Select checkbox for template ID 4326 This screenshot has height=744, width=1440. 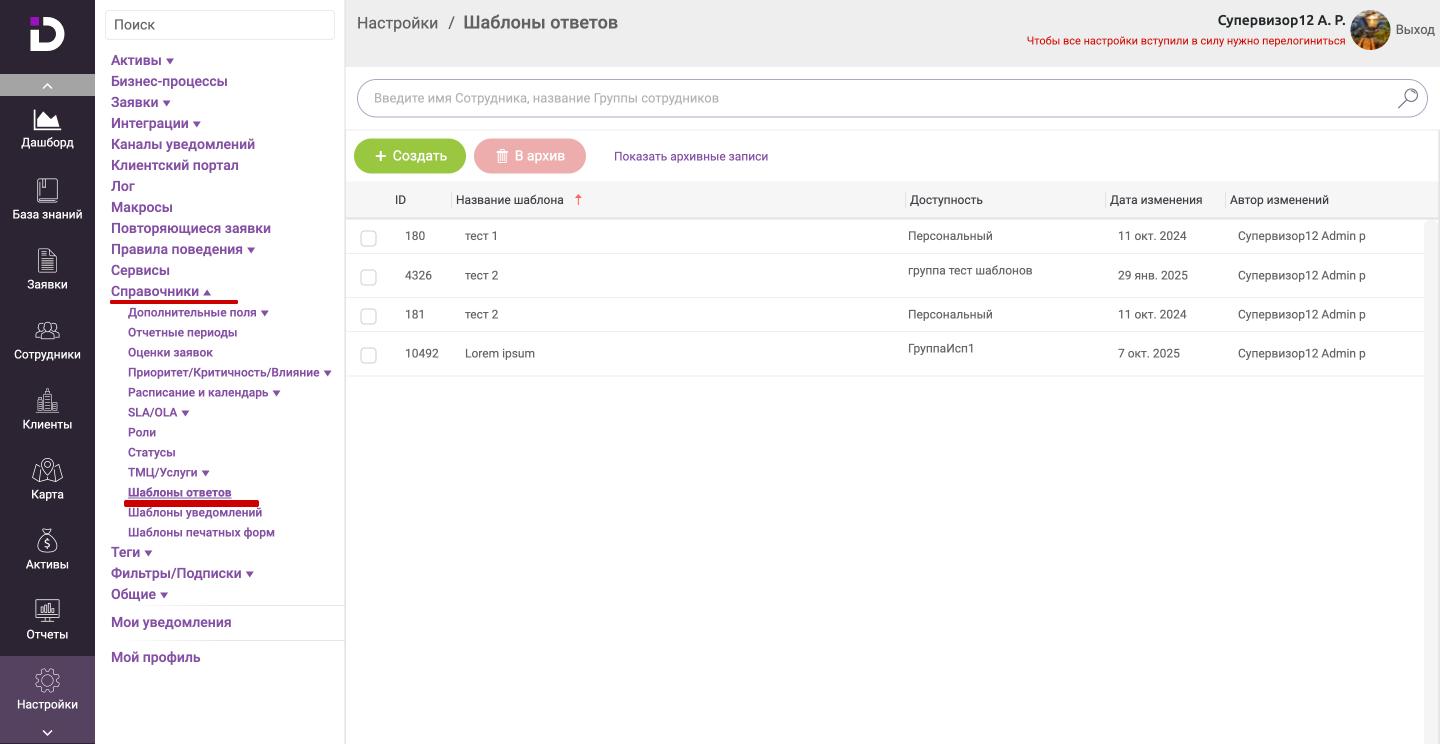point(368,277)
